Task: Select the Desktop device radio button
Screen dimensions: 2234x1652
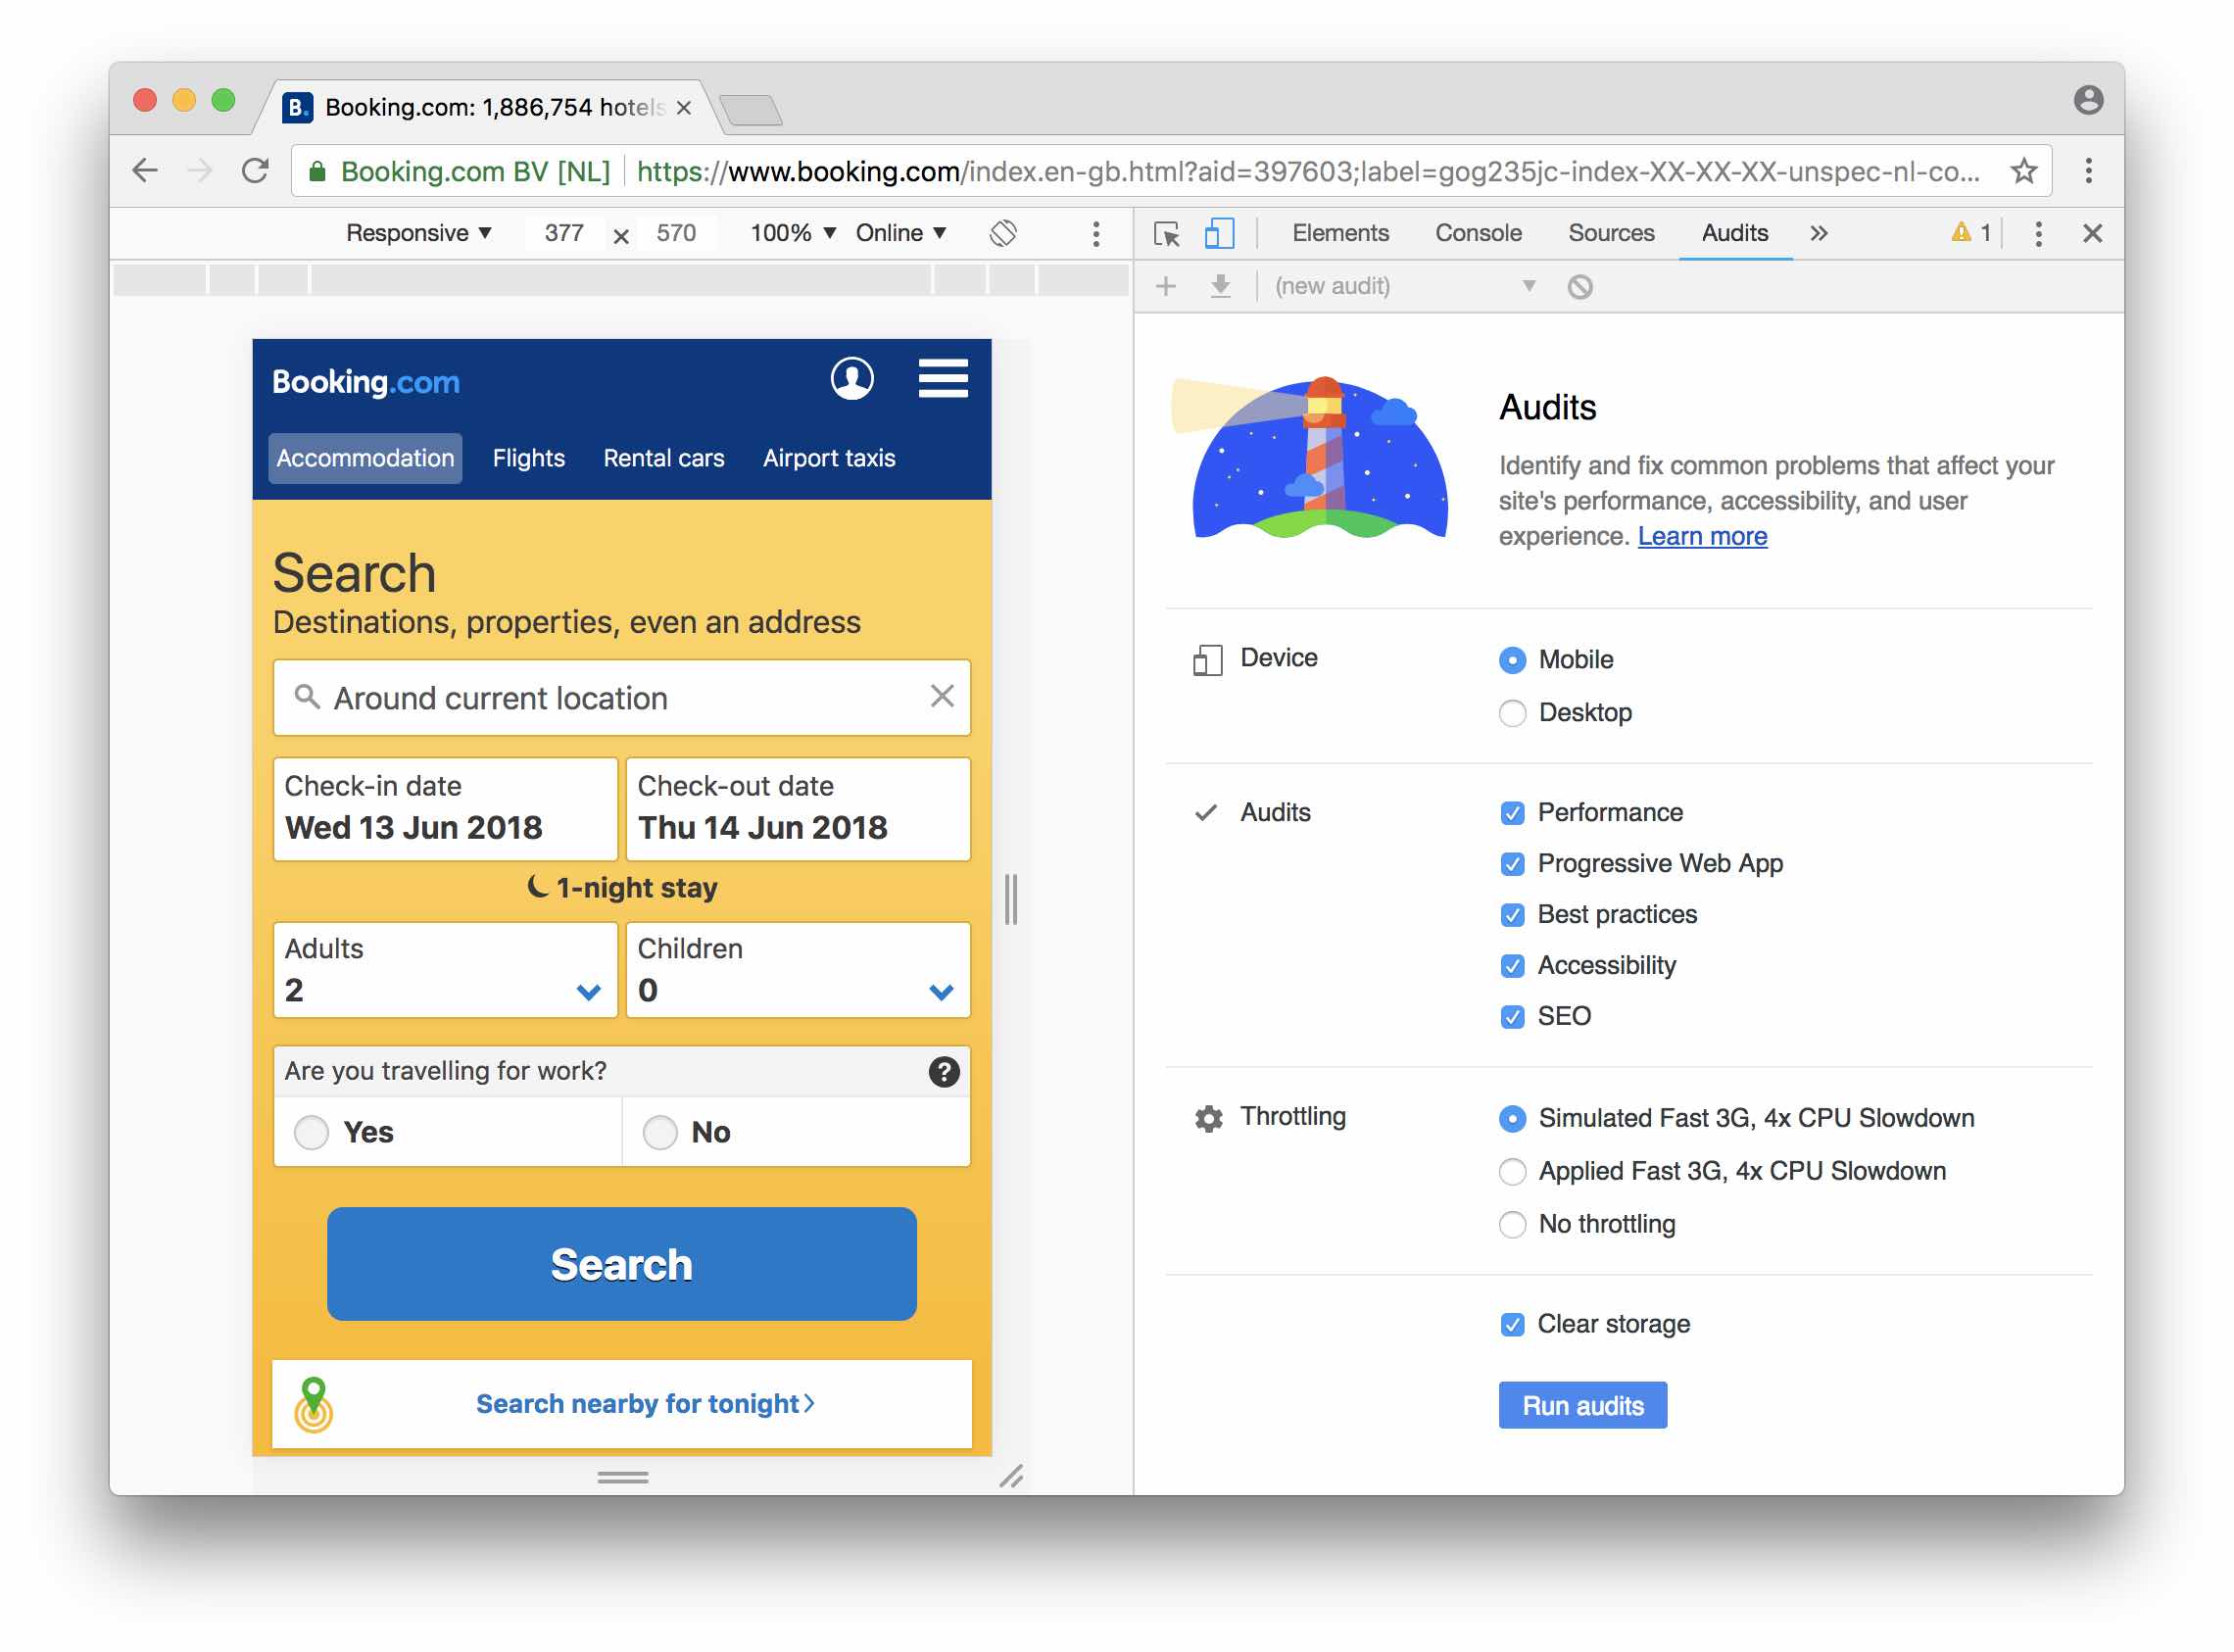Action: click(1512, 713)
